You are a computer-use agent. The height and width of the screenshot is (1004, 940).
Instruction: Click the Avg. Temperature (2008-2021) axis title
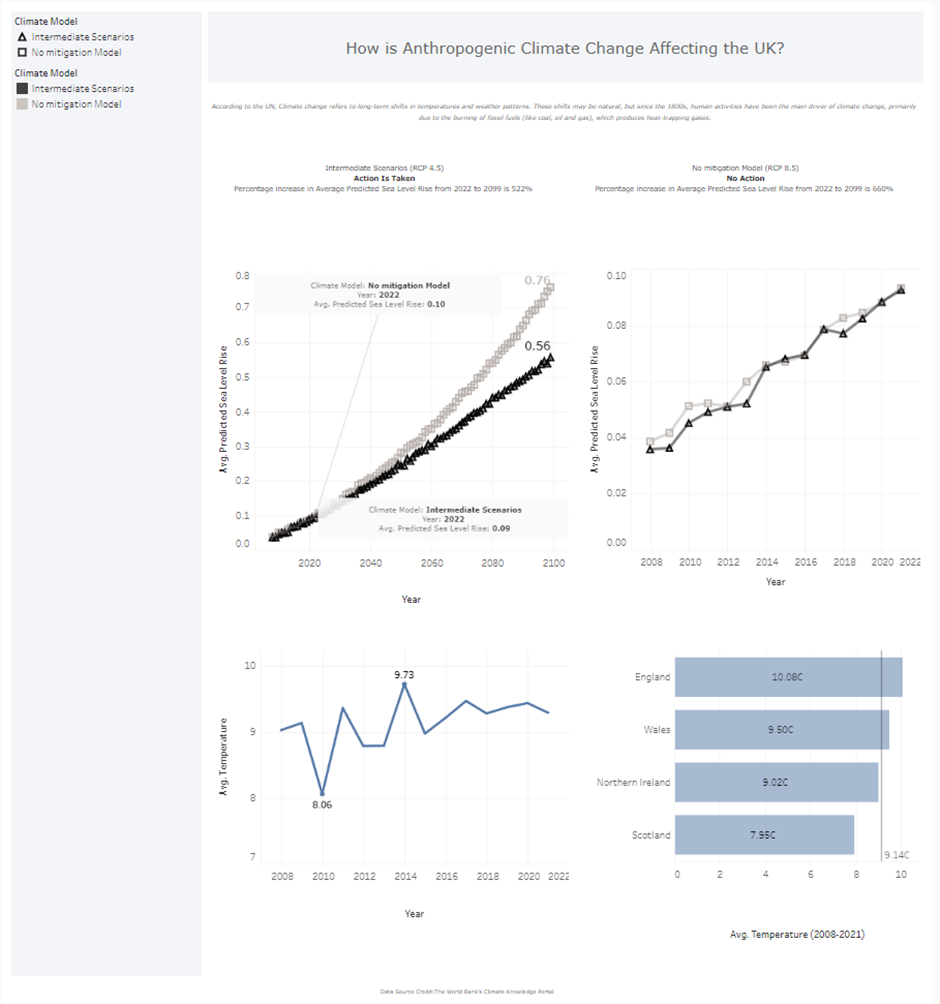click(797, 934)
